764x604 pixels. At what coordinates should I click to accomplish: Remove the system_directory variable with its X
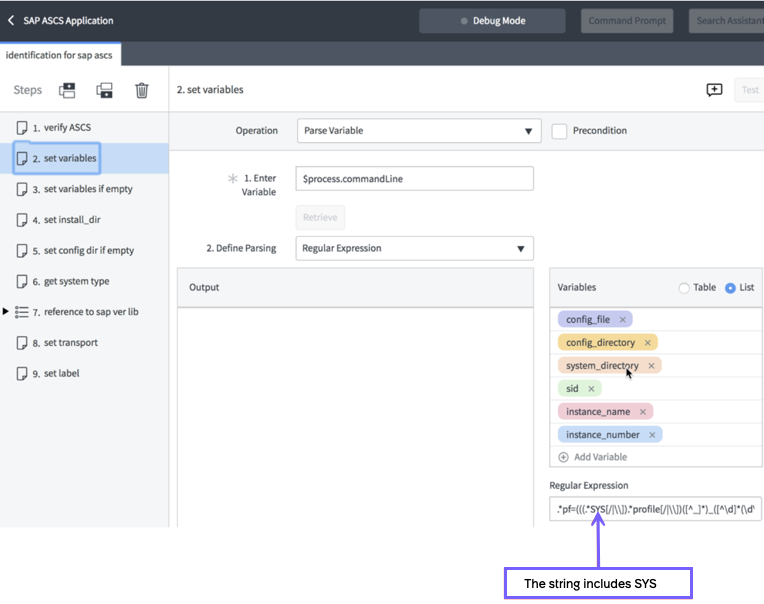[x=651, y=365]
